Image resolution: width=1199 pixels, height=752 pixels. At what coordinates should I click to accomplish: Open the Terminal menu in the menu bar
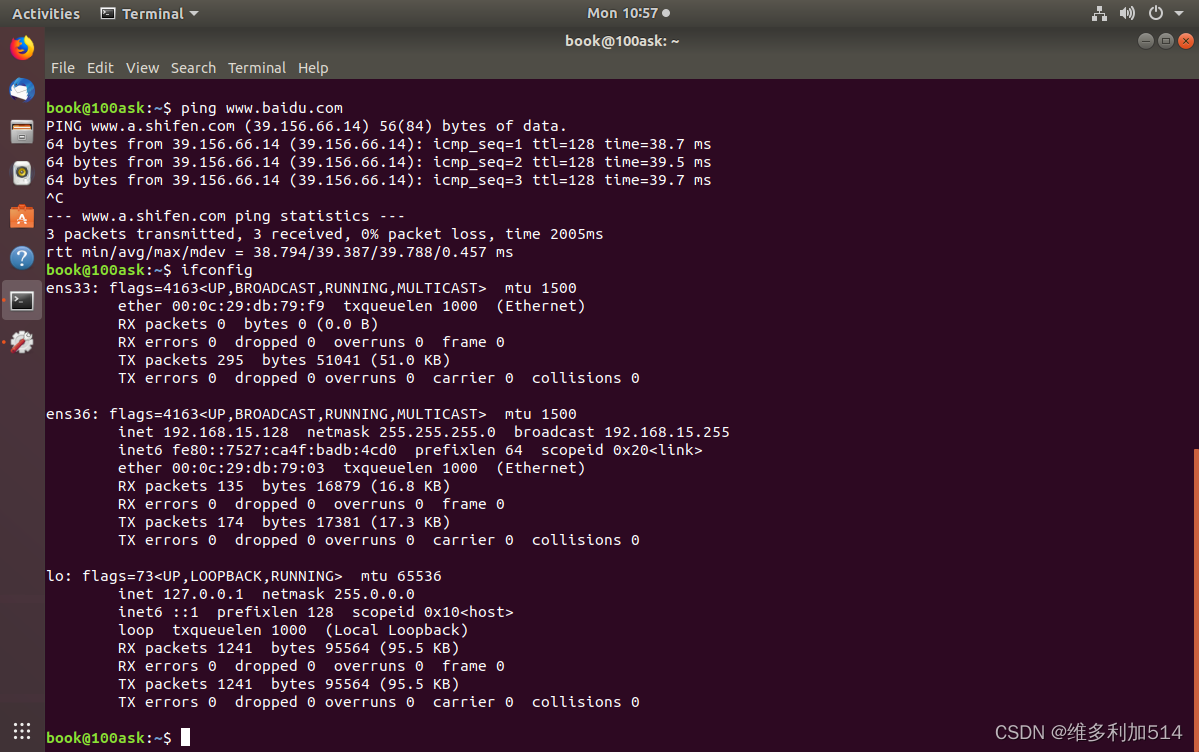257,68
